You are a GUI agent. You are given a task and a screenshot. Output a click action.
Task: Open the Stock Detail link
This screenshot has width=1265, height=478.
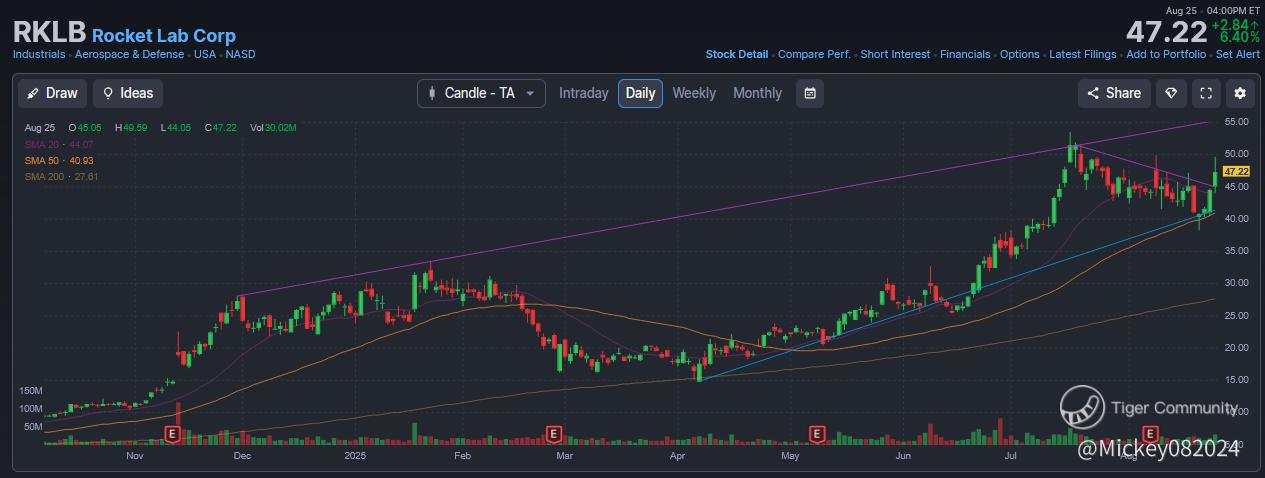coord(737,54)
